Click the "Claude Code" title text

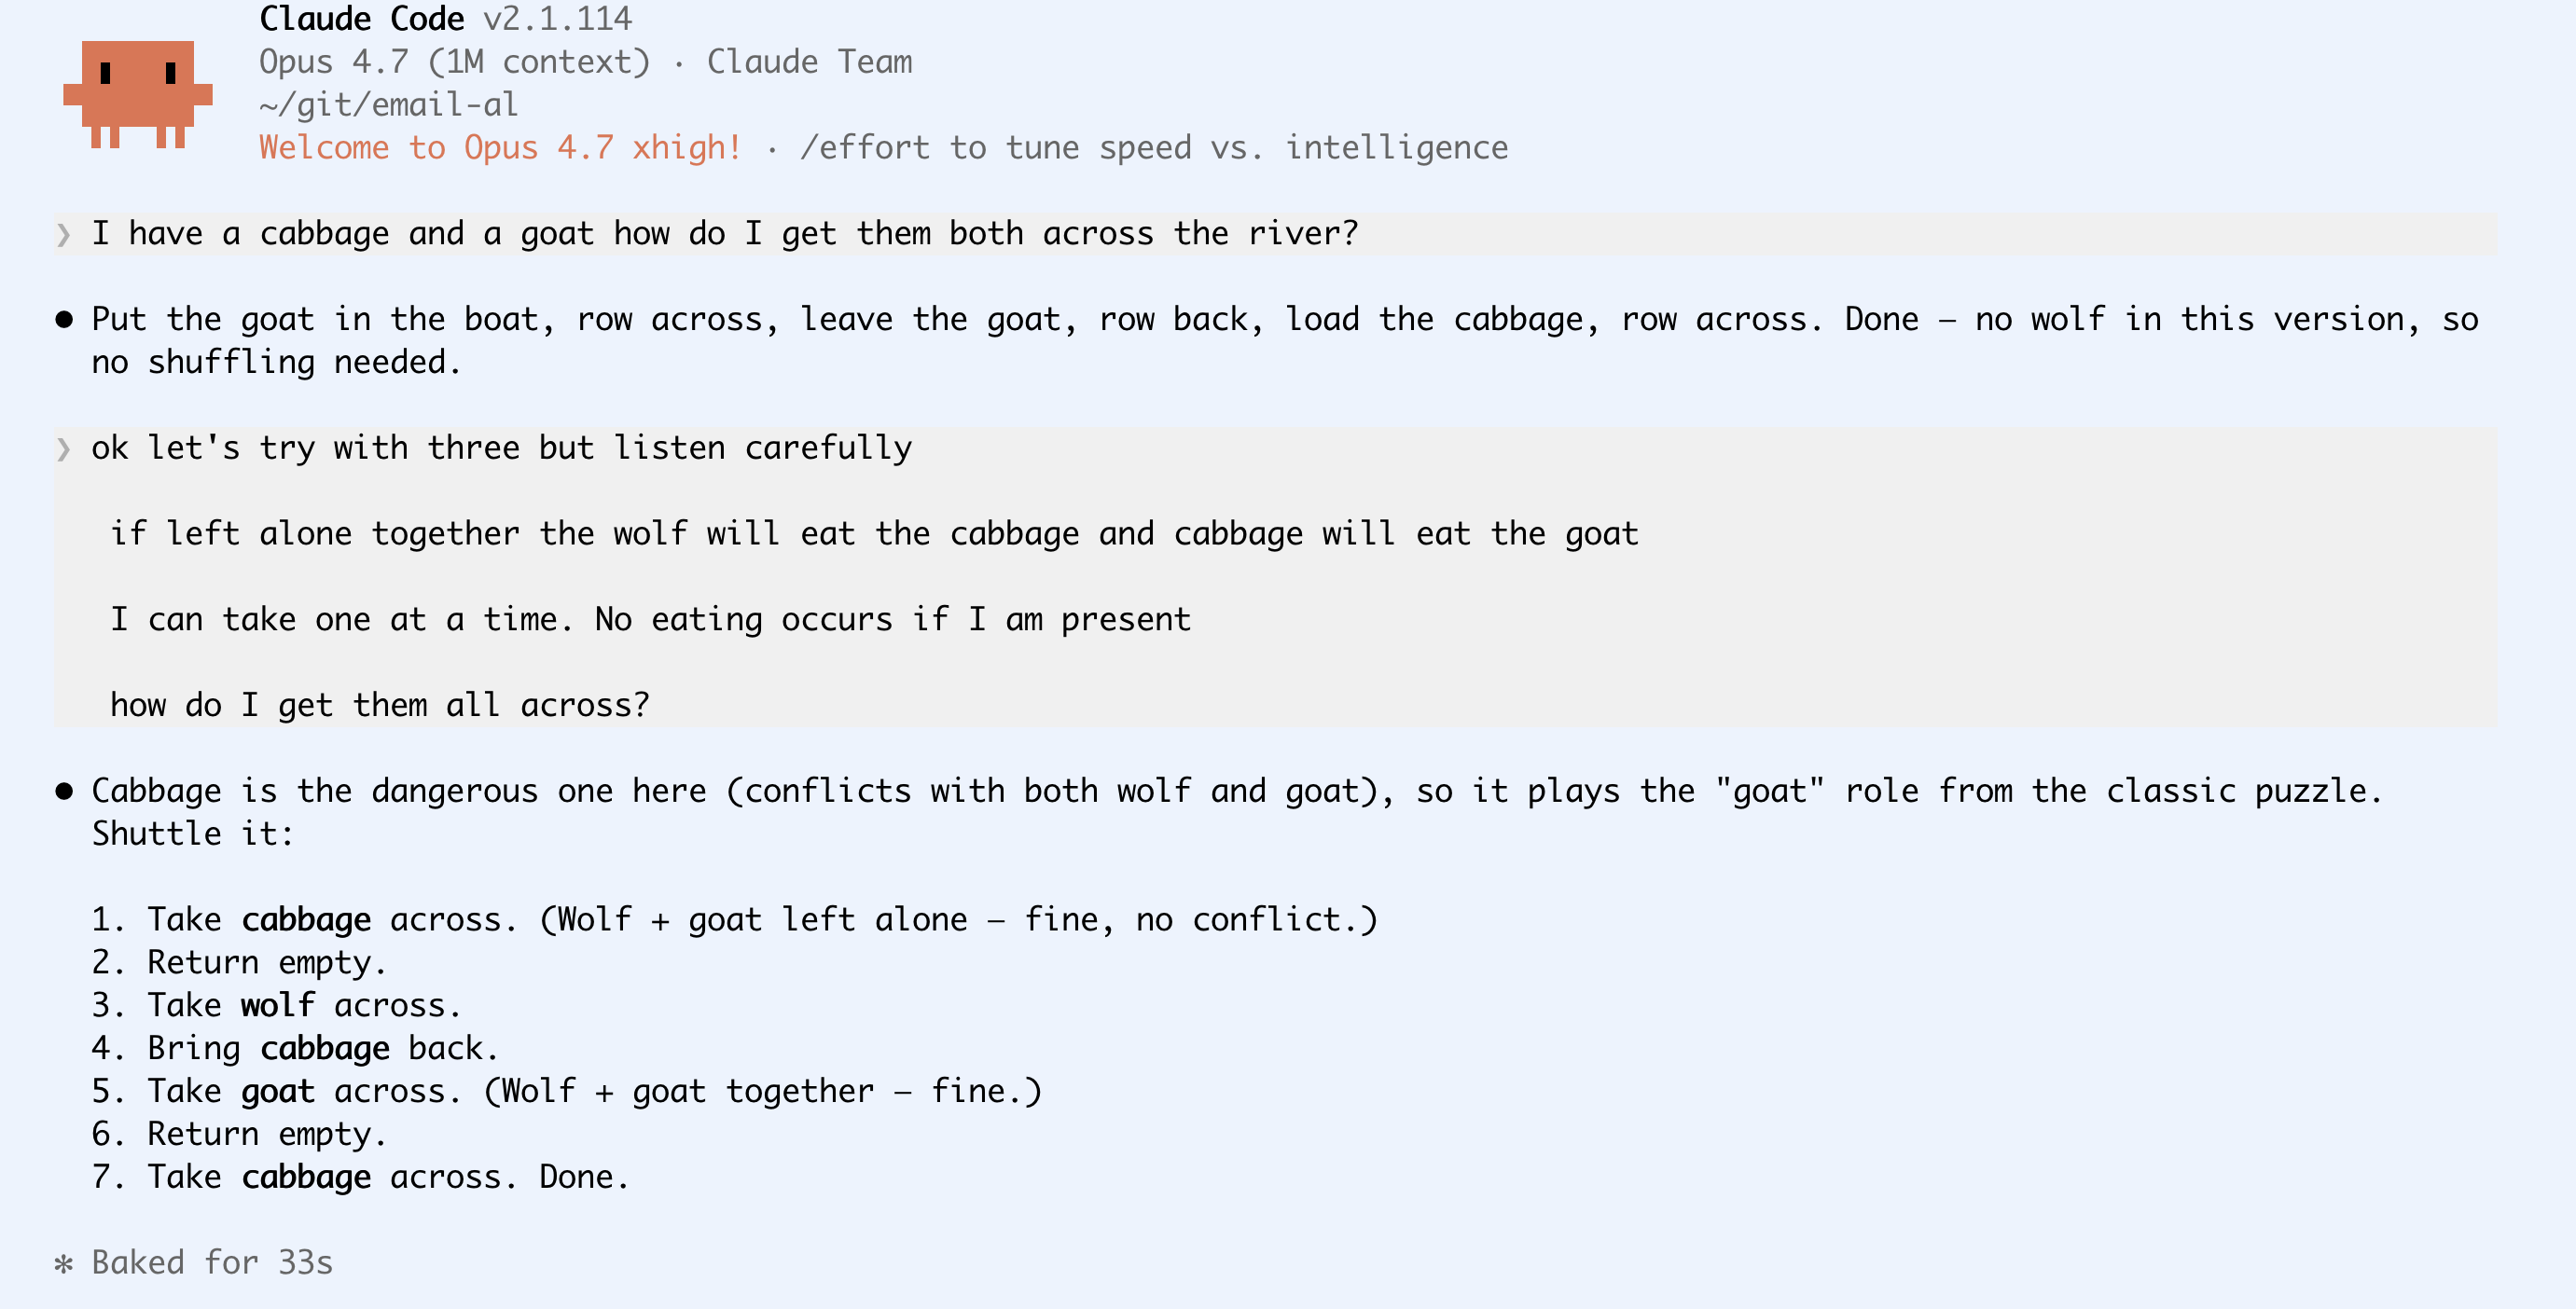pyautogui.click(x=361, y=19)
